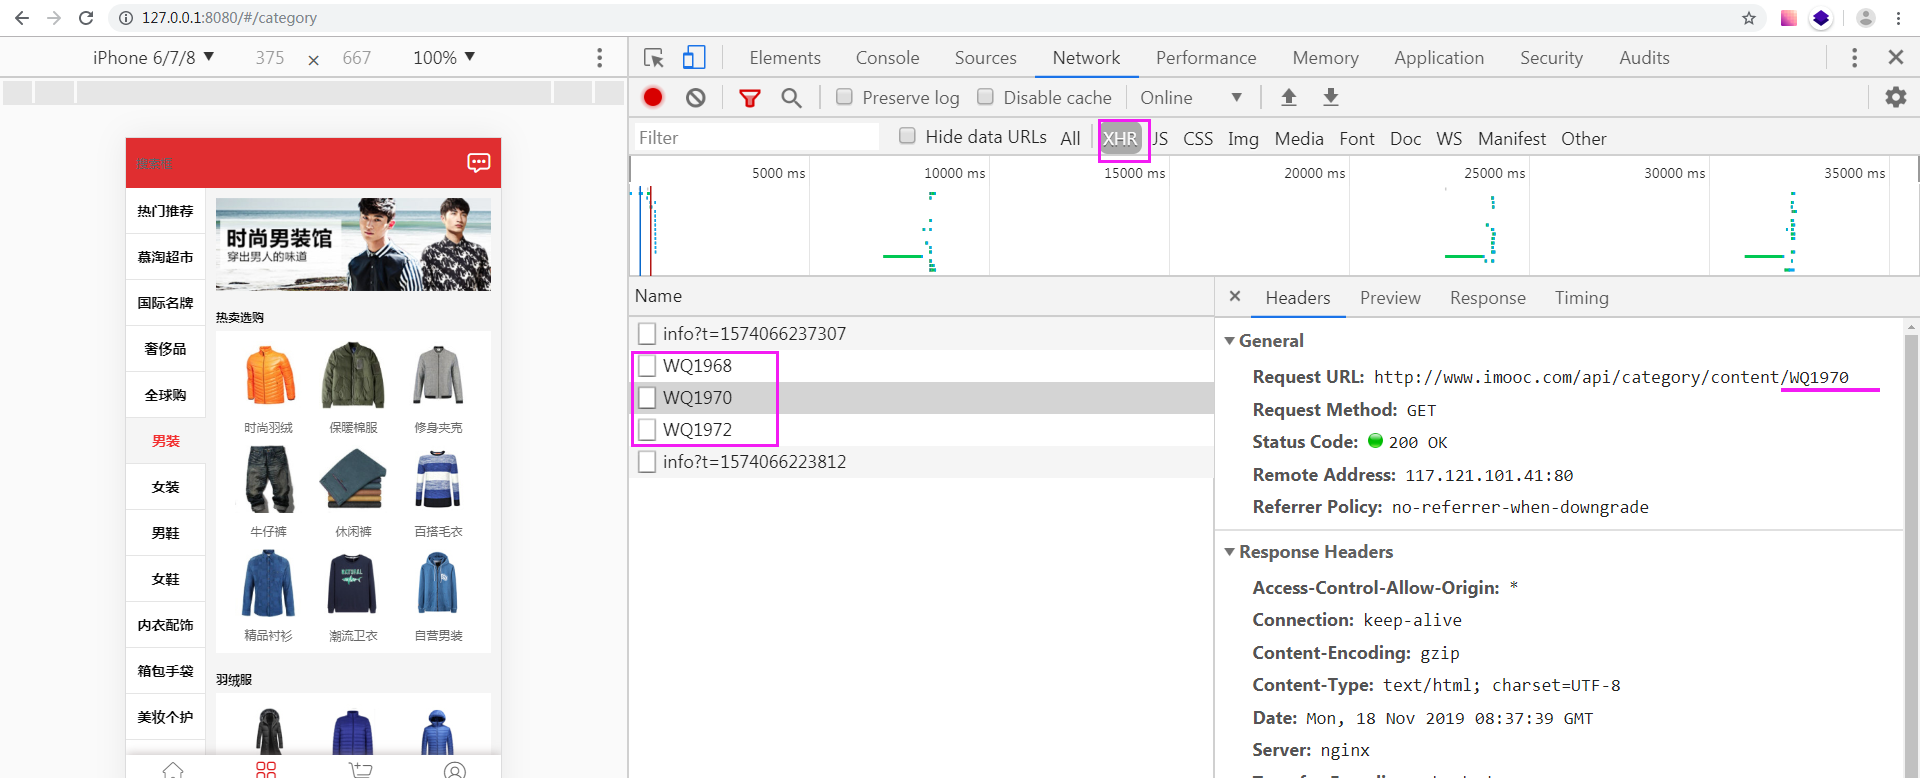Filter requests by XHR type

1120,139
